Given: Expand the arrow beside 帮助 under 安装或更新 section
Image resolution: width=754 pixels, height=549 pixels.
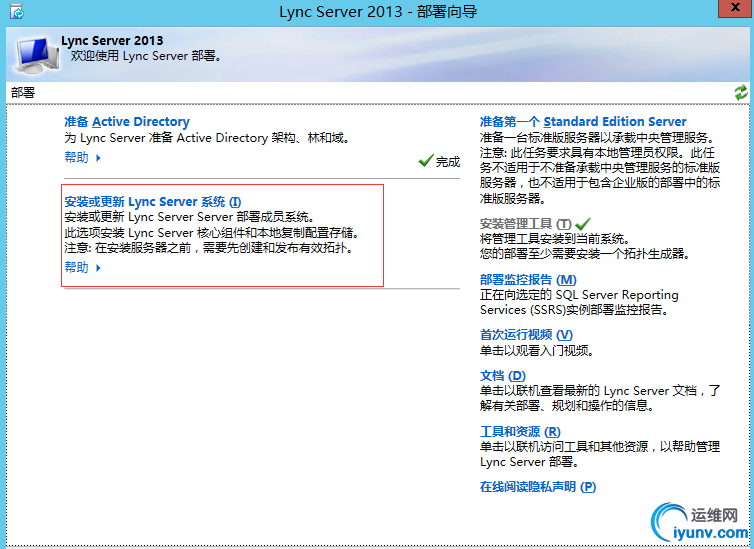Looking at the screenshot, I should click(x=99, y=268).
